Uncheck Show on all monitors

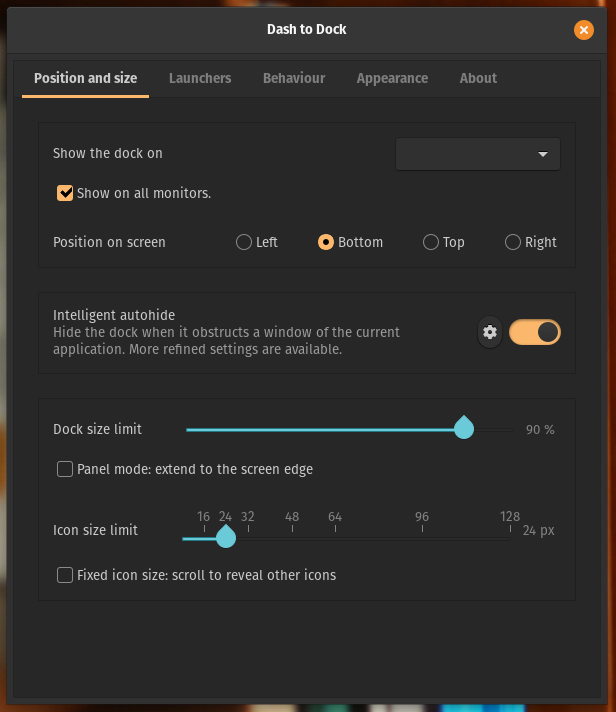65,193
